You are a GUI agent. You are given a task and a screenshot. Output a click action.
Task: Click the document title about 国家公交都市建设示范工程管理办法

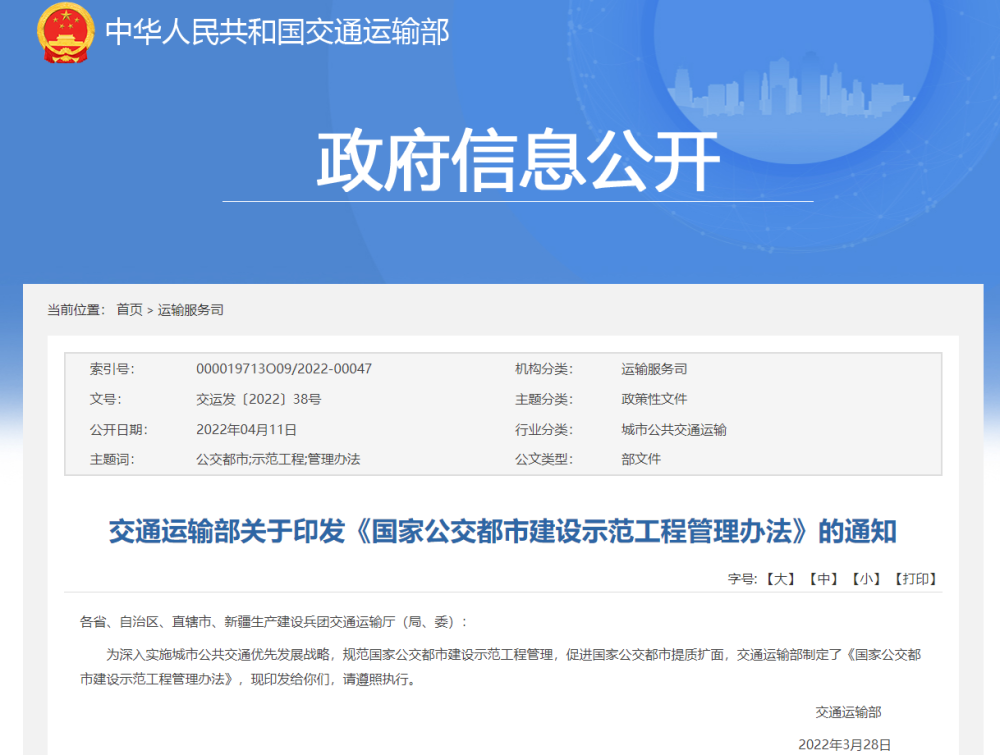[x=502, y=531]
